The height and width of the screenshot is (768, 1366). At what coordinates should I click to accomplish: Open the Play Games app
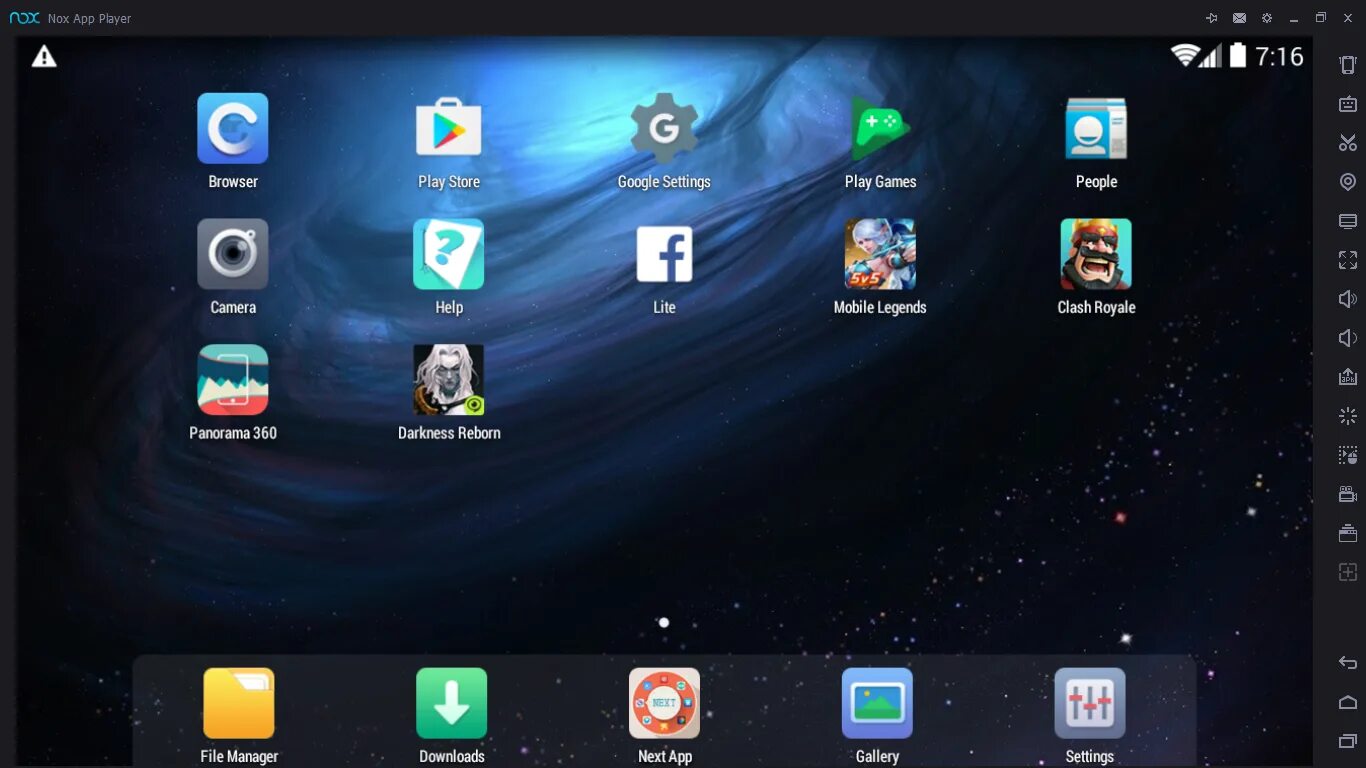pos(880,129)
